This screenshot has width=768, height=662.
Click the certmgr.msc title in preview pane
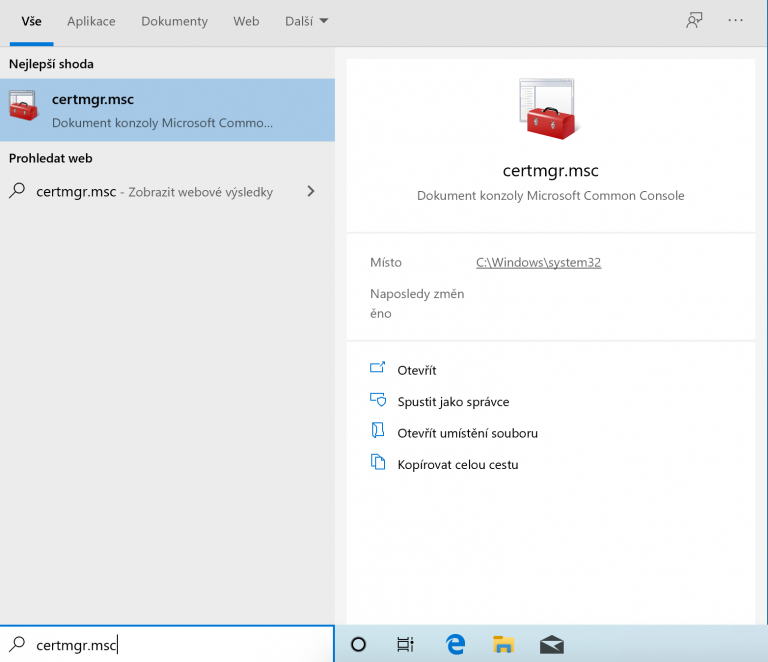[551, 170]
